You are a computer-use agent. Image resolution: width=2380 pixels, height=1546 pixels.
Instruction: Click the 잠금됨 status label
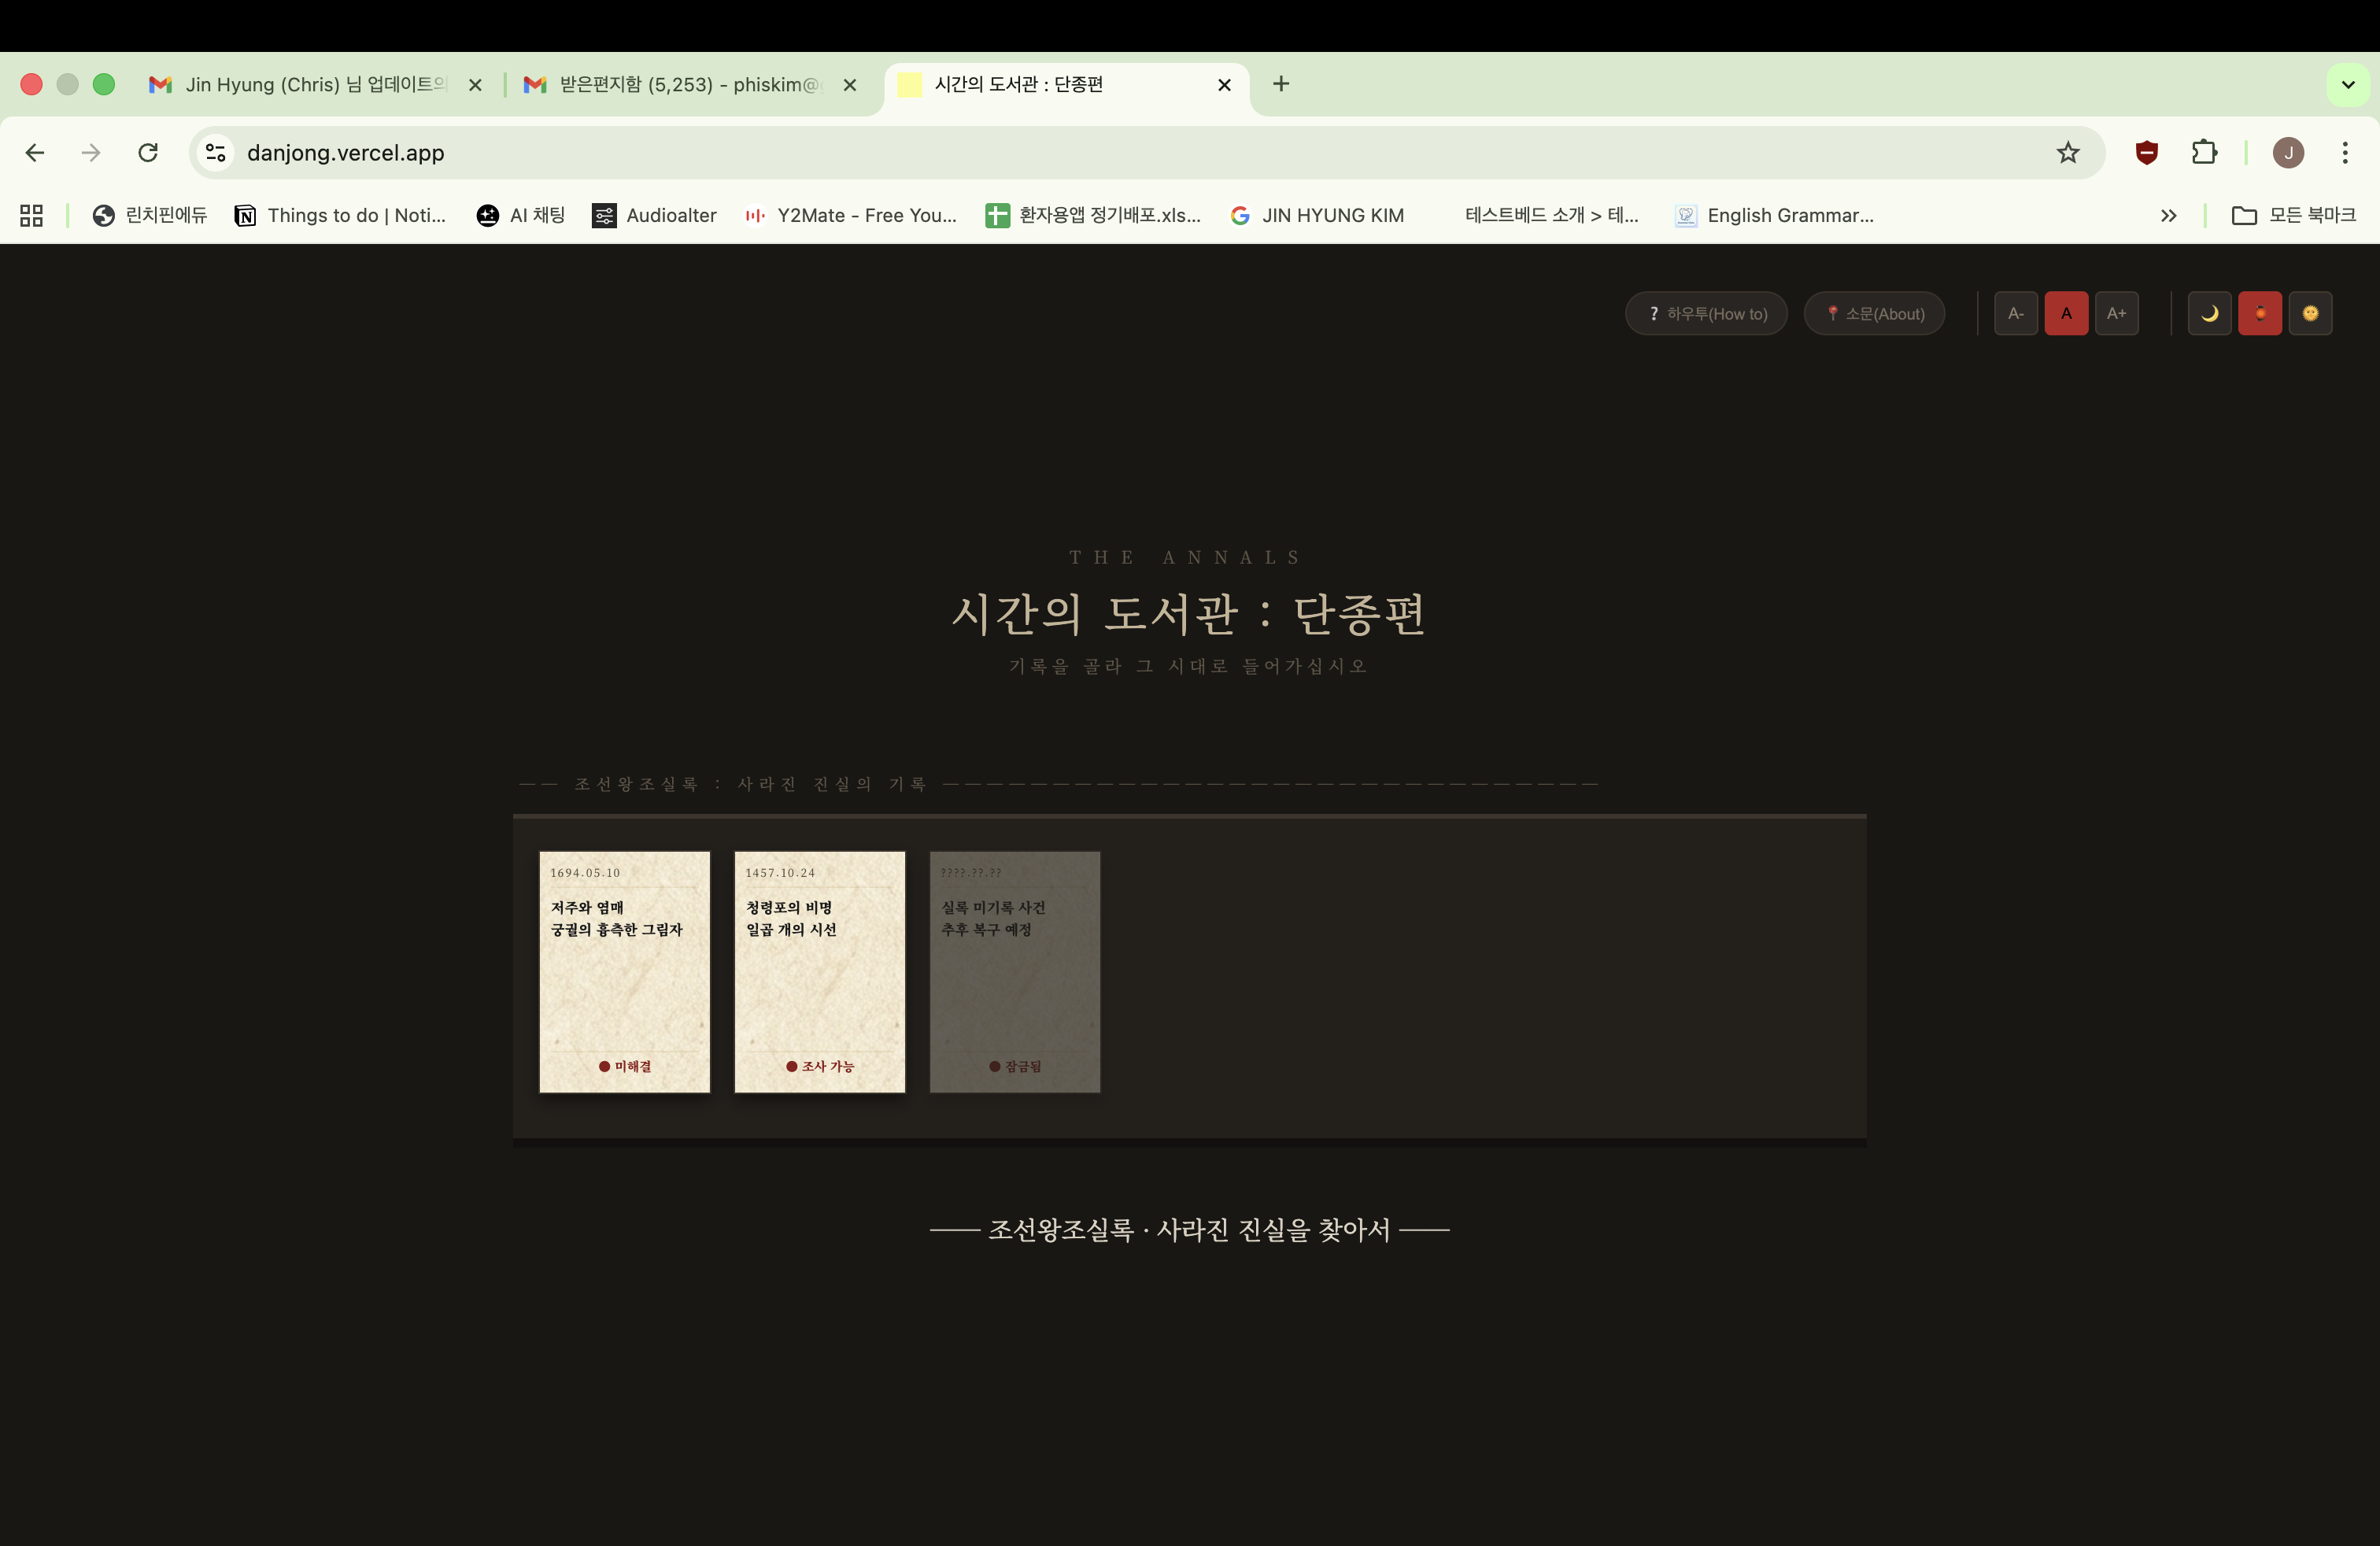1015,1066
